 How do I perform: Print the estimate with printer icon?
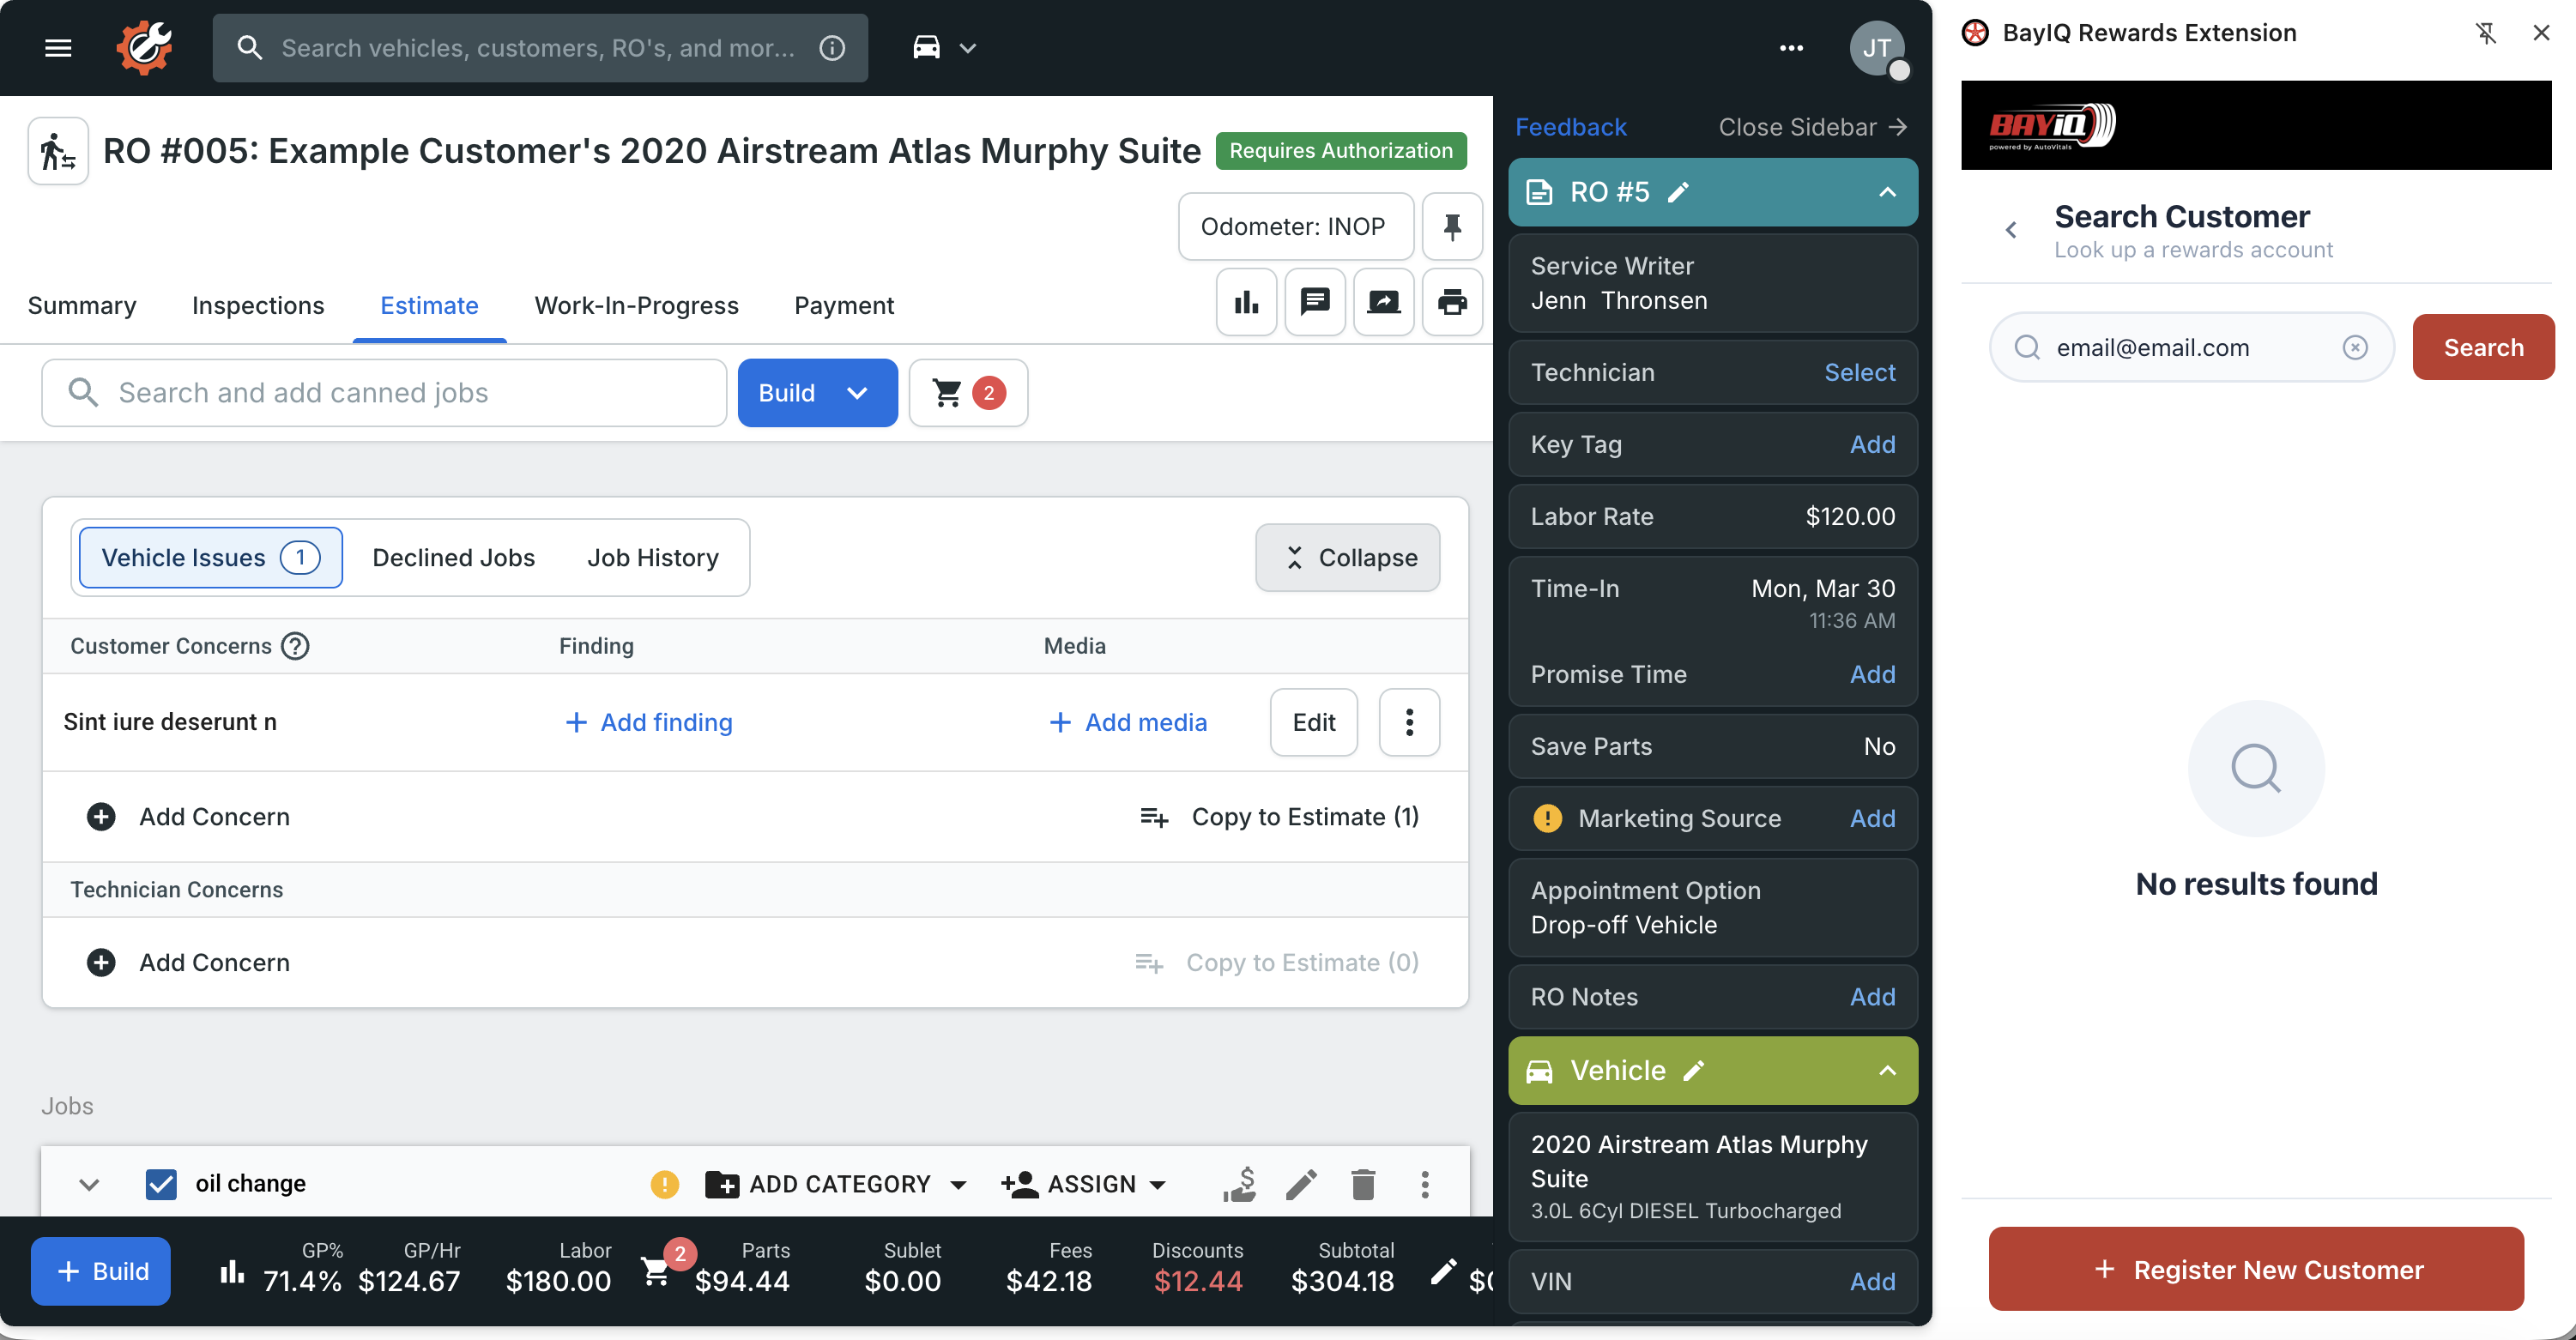[1452, 302]
